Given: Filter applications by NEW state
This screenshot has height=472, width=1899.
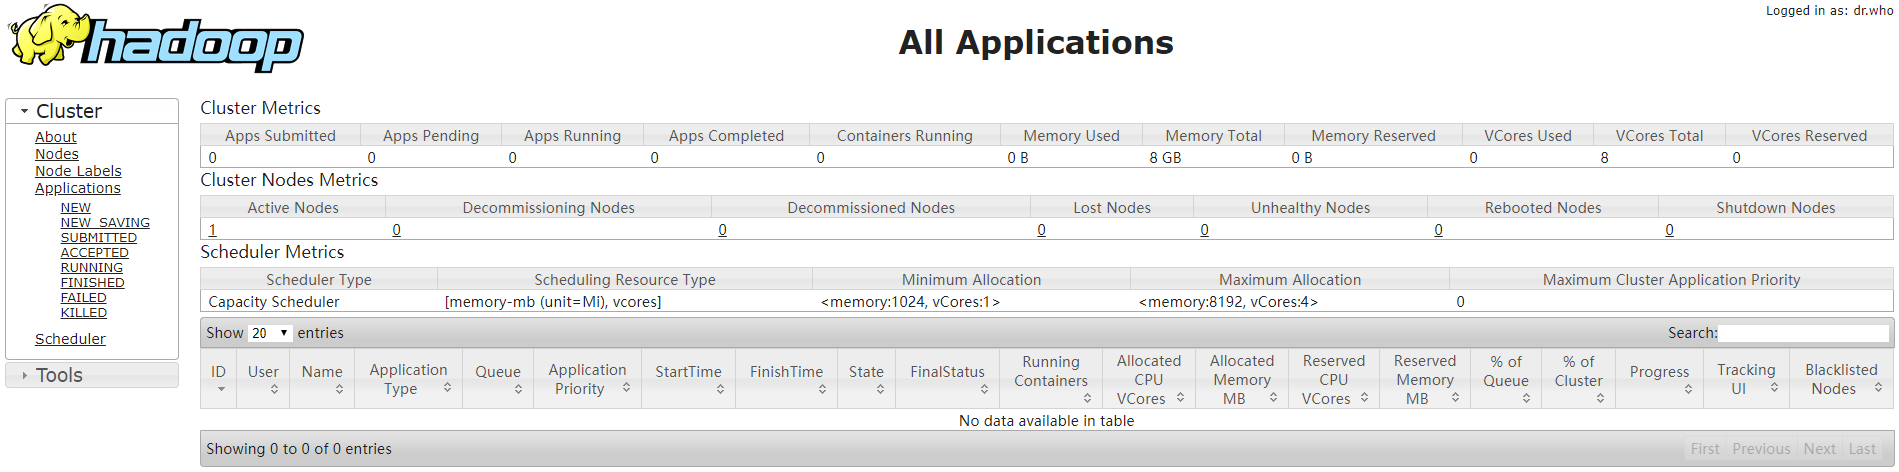Looking at the screenshot, I should pos(76,208).
